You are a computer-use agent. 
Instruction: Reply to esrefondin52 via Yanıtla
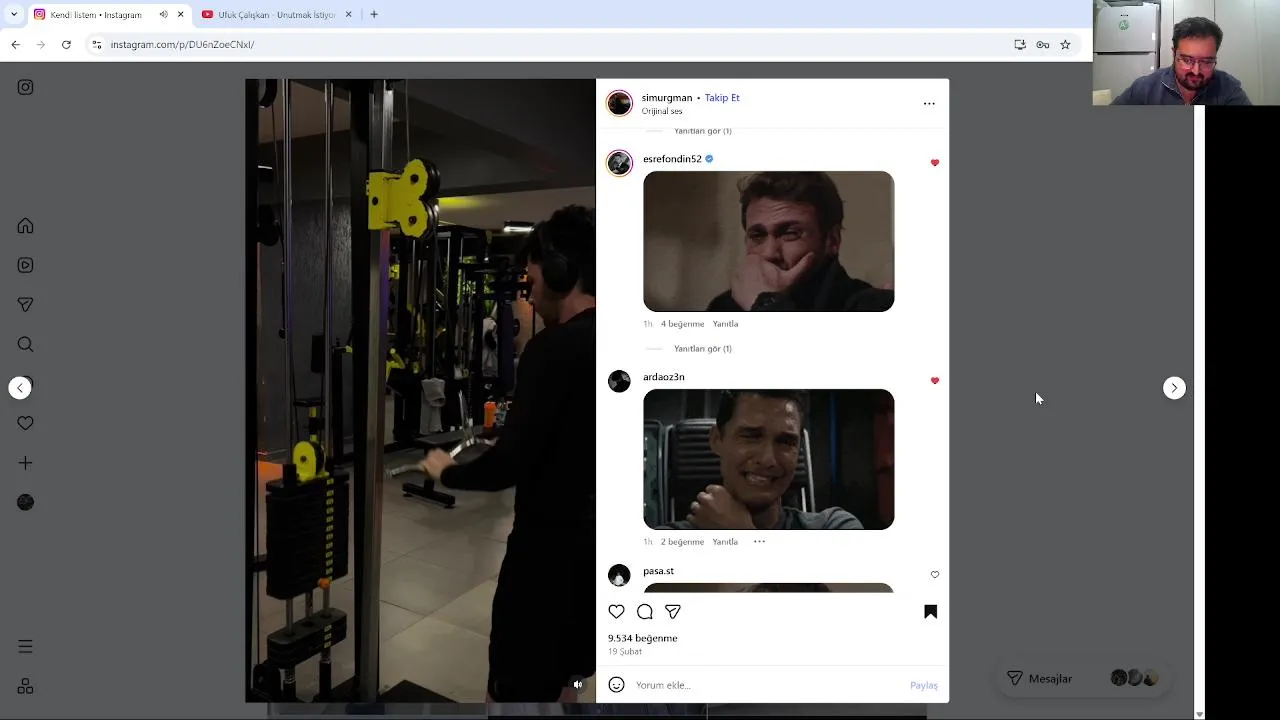click(725, 324)
